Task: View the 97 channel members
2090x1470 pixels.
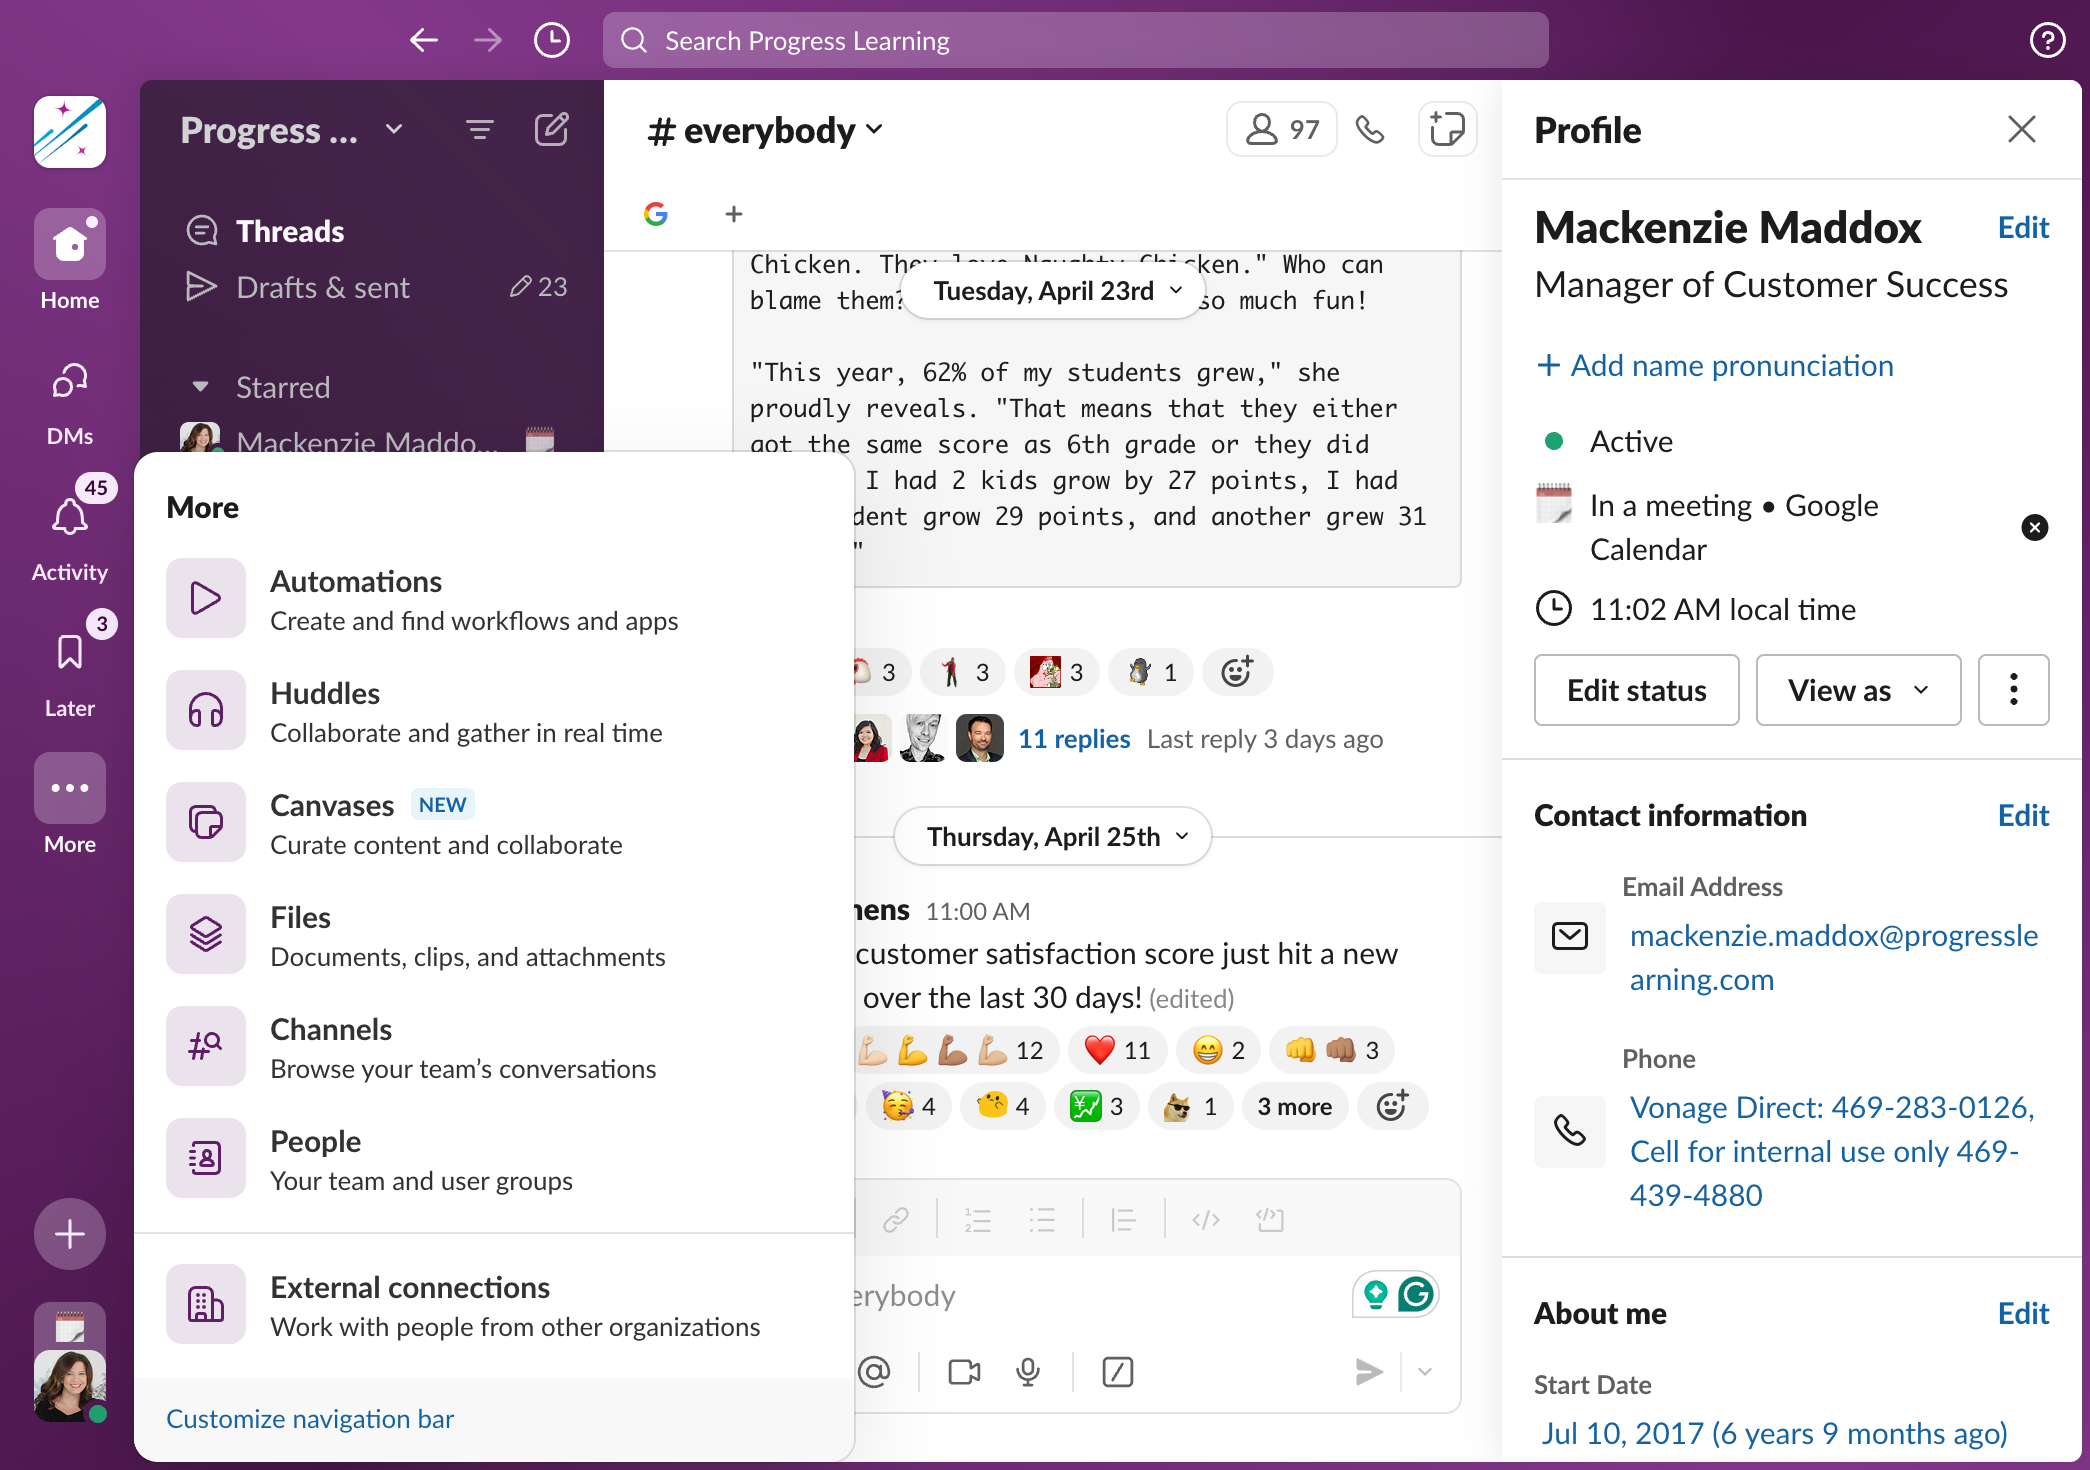Action: (1282, 129)
